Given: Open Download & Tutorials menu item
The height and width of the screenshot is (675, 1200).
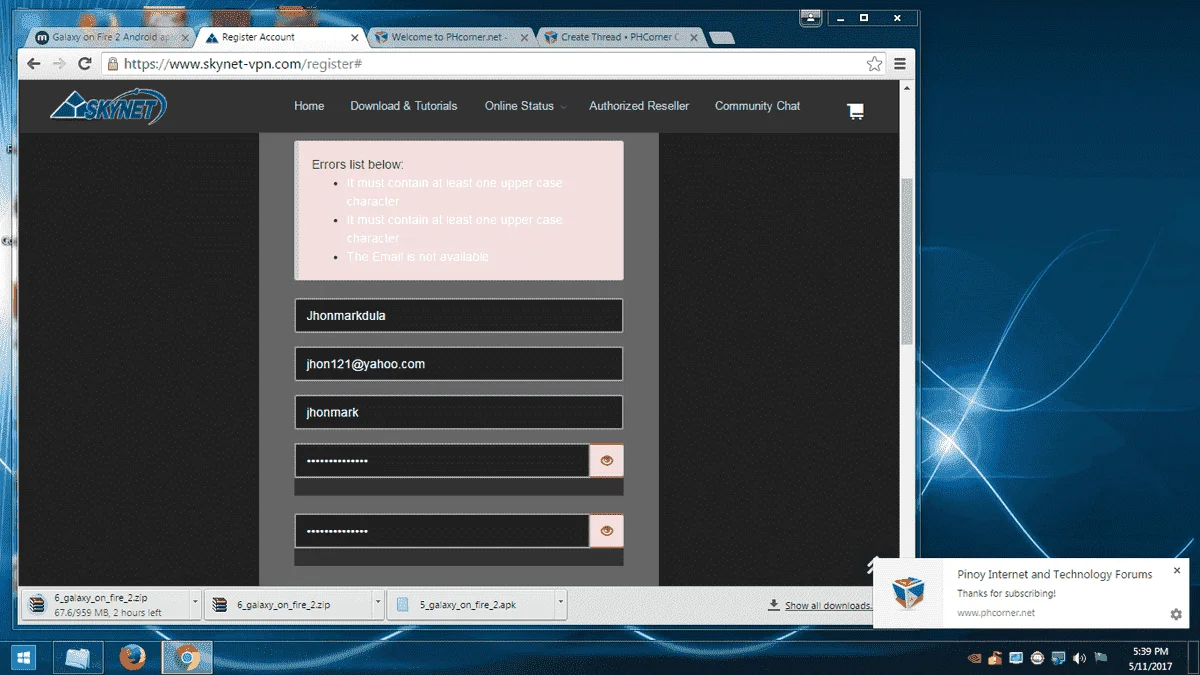Looking at the screenshot, I should pyautogui.click(x=404, y=106).
